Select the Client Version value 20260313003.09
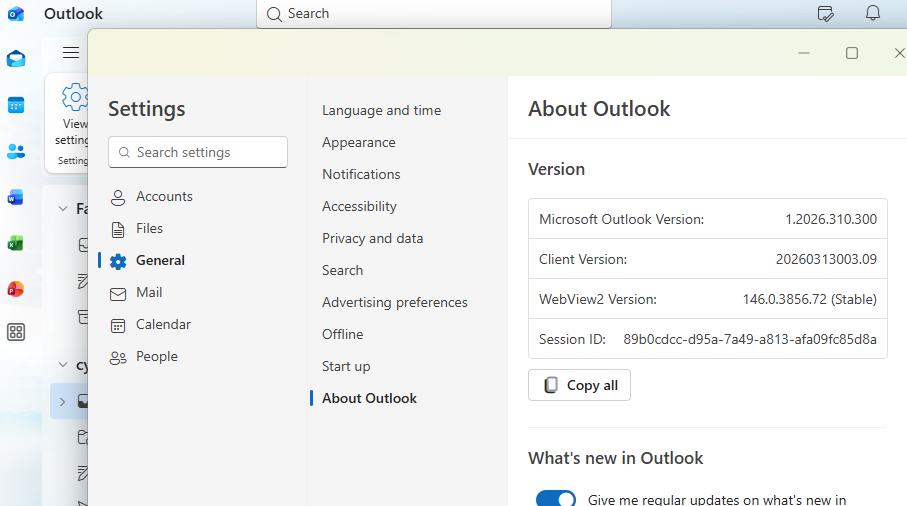The height and width of the screenshot is (506, 907). [x=826, y=259]
